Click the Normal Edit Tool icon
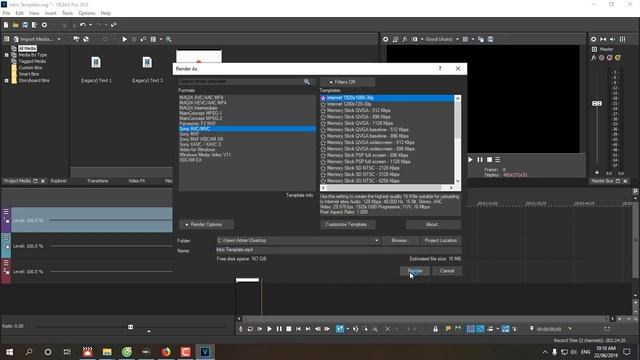Viewport: 640px width, 360px height. [340, 329]
